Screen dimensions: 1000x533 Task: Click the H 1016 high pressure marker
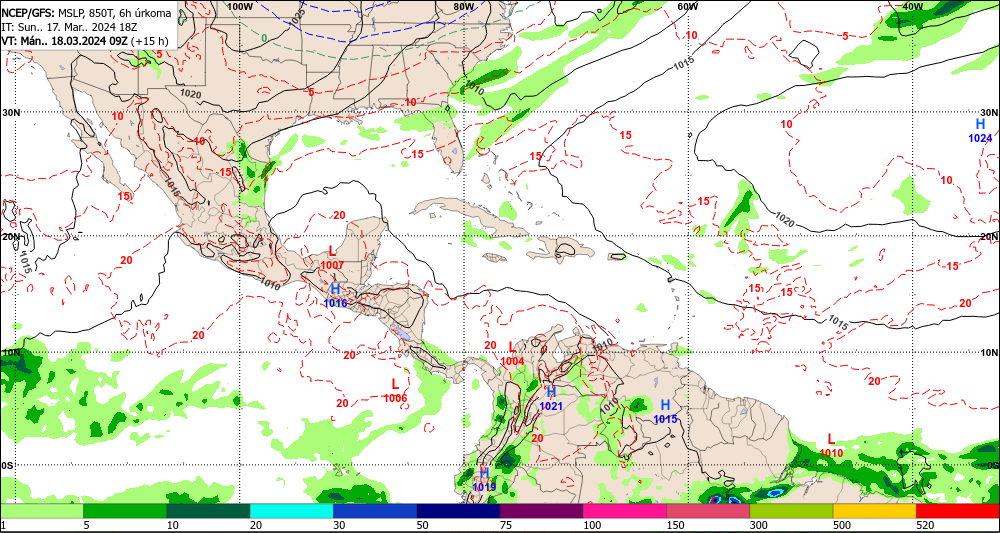335,295
